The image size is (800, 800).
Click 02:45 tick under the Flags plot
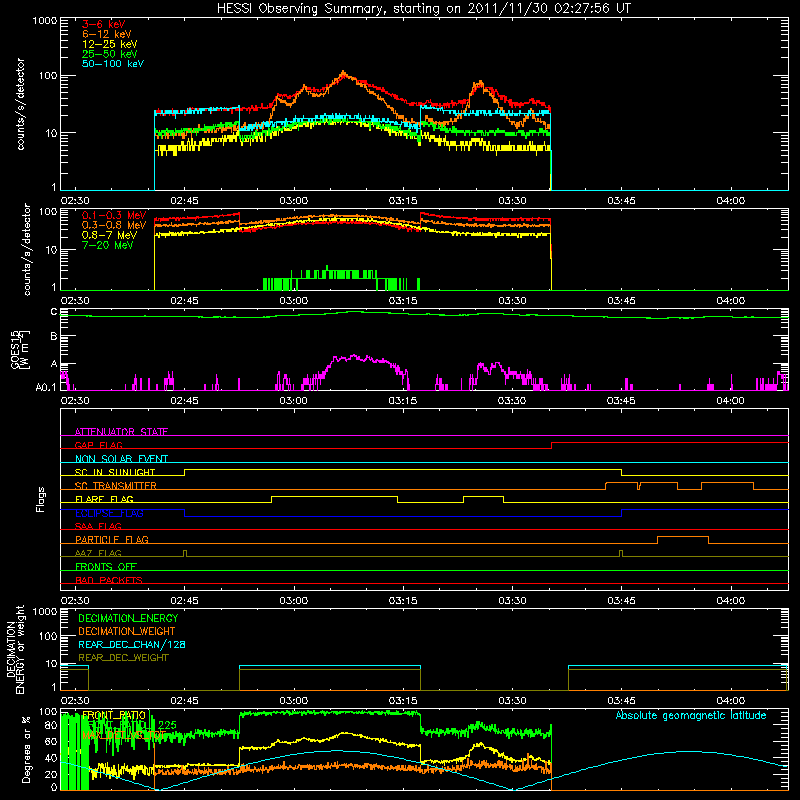pyautogui.click(x=184, y=601)
